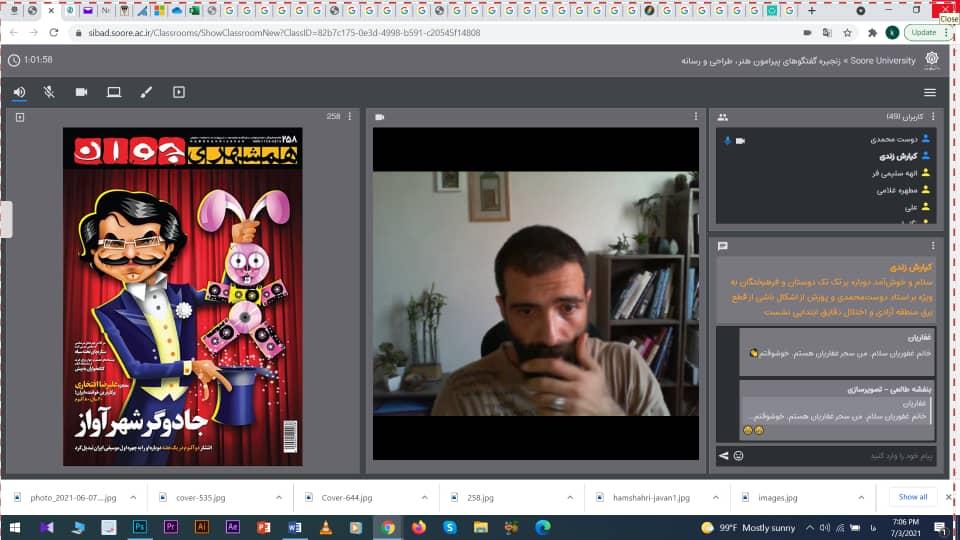Open Firefox from the taskbar
Viewport: 960px width, 540px height.
[419, 527]
